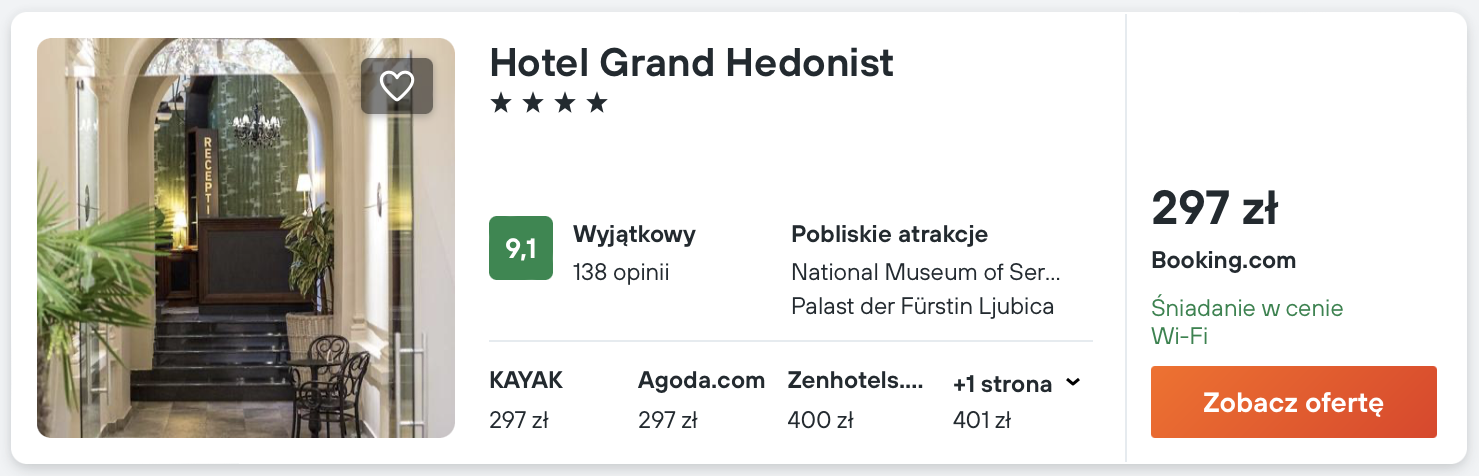Select Palast der Fürstin Ljubica attraction
Image resolution: width=1479 pixels, height=476 pixels.
coord(922,306)
